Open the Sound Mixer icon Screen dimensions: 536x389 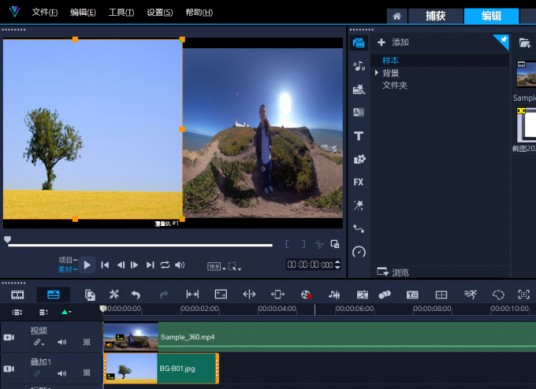334,295
